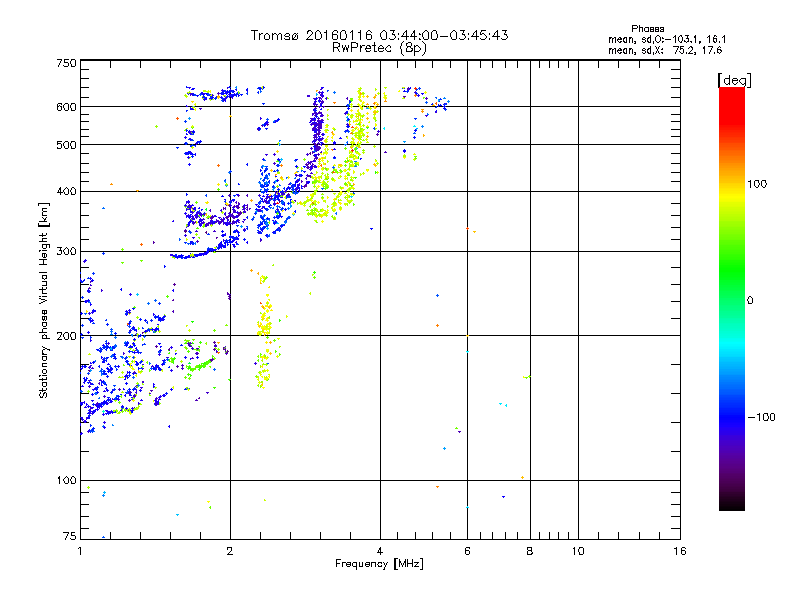Click the y-axis tick label '200'
This screenshot has width=800, height=600.
point(66,336)
